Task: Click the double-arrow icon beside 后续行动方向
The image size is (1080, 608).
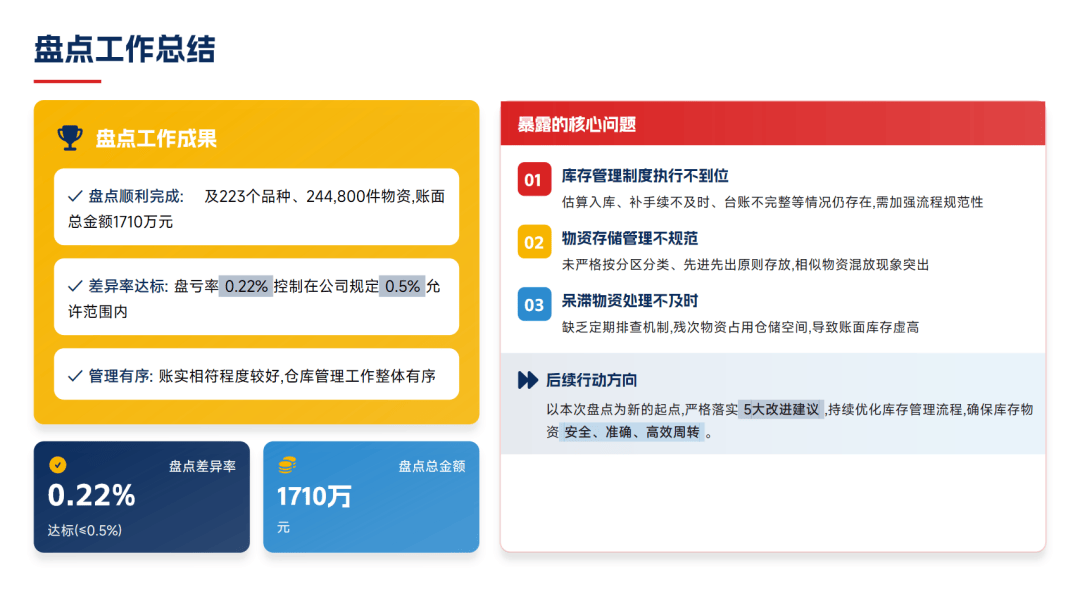Action: (x=527, y=380)
